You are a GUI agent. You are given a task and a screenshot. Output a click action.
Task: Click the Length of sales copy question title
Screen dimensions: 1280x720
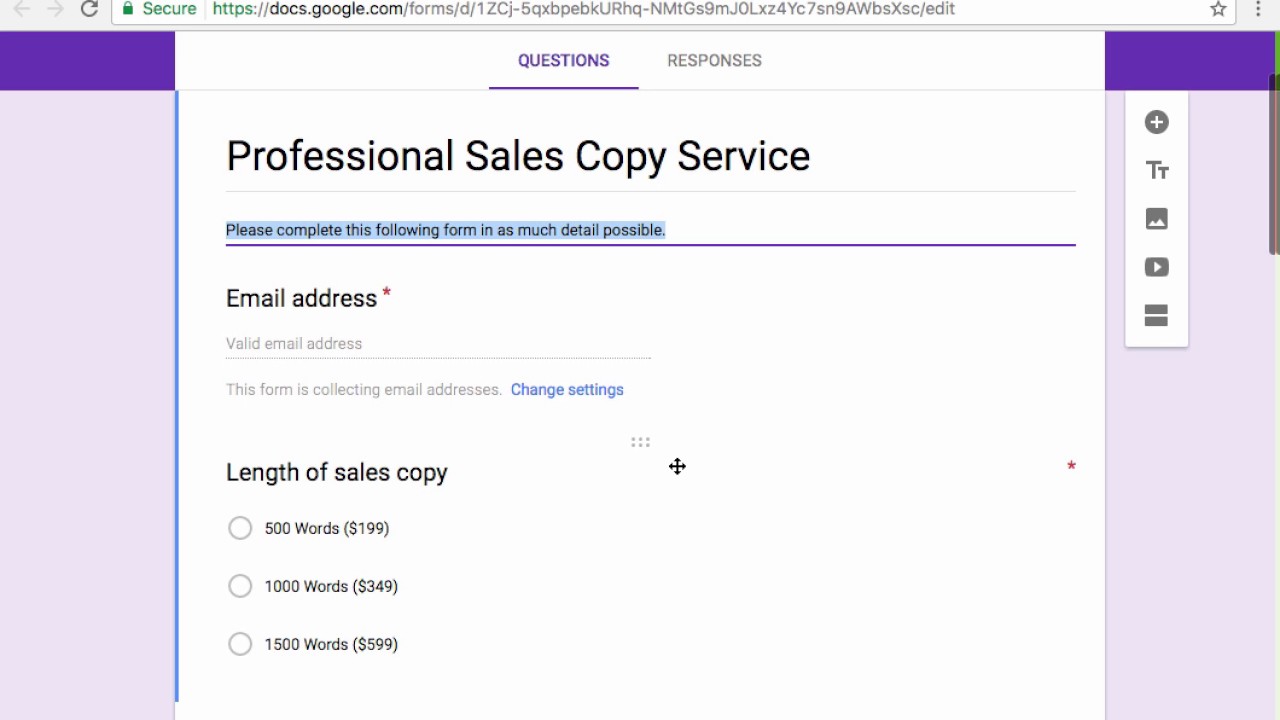(x=337, y=472)
